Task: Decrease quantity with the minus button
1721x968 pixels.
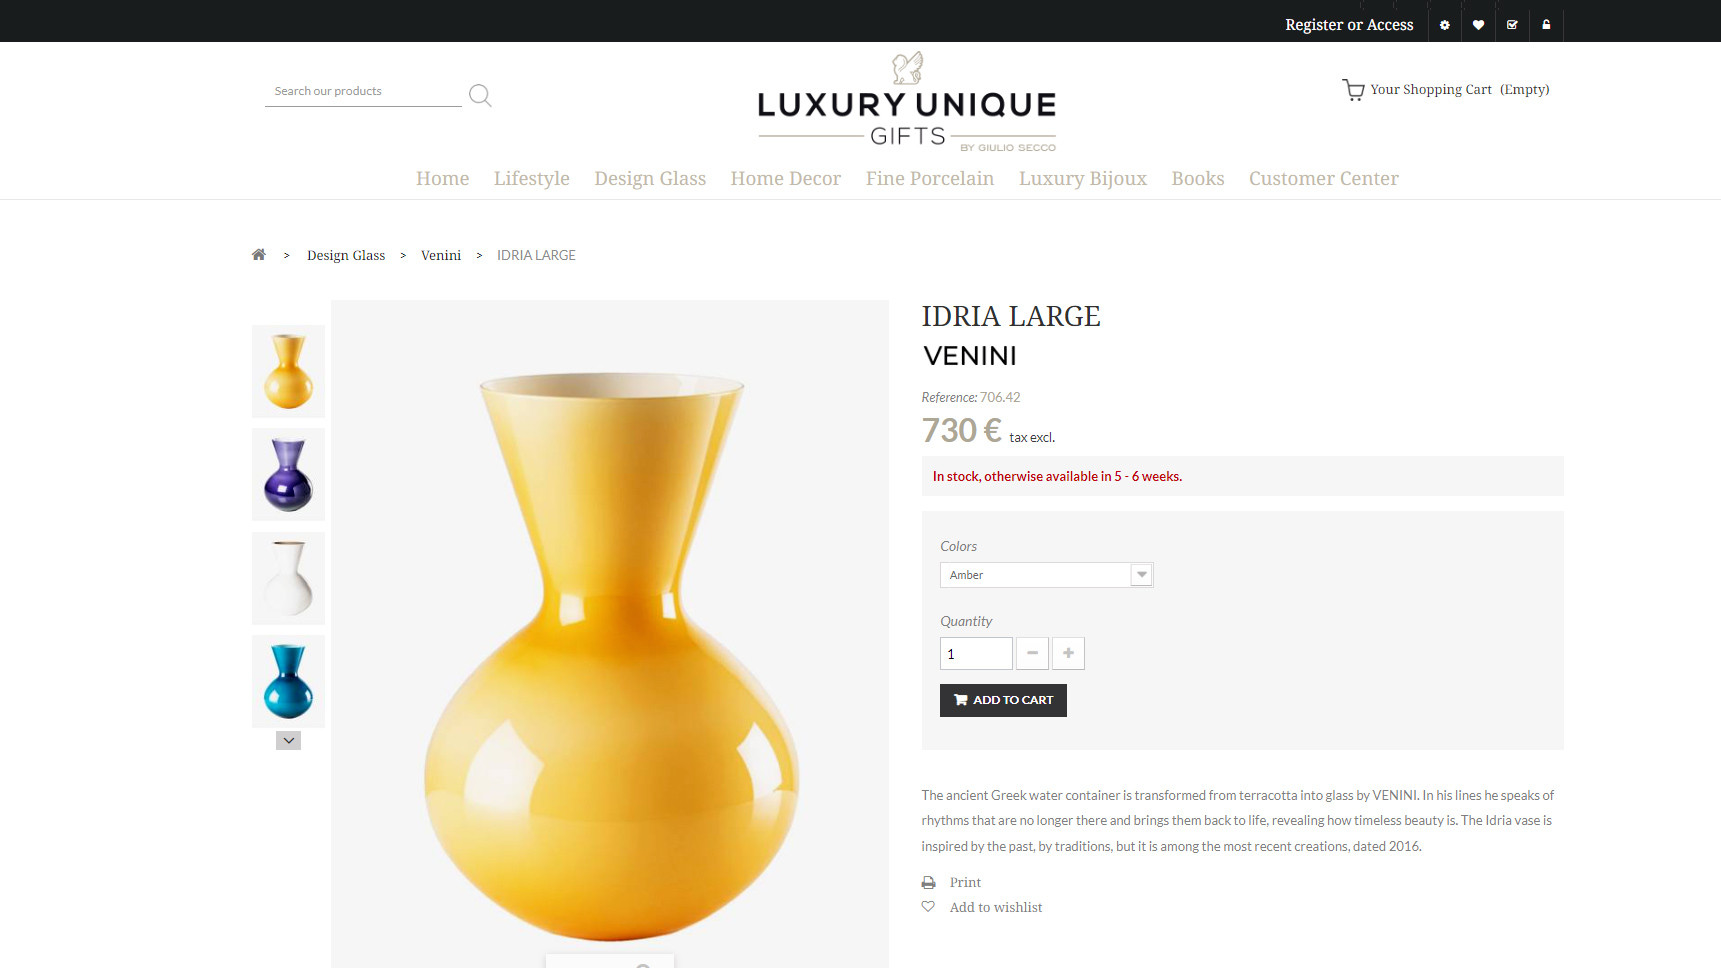Action: click(x=1032, y=653)
